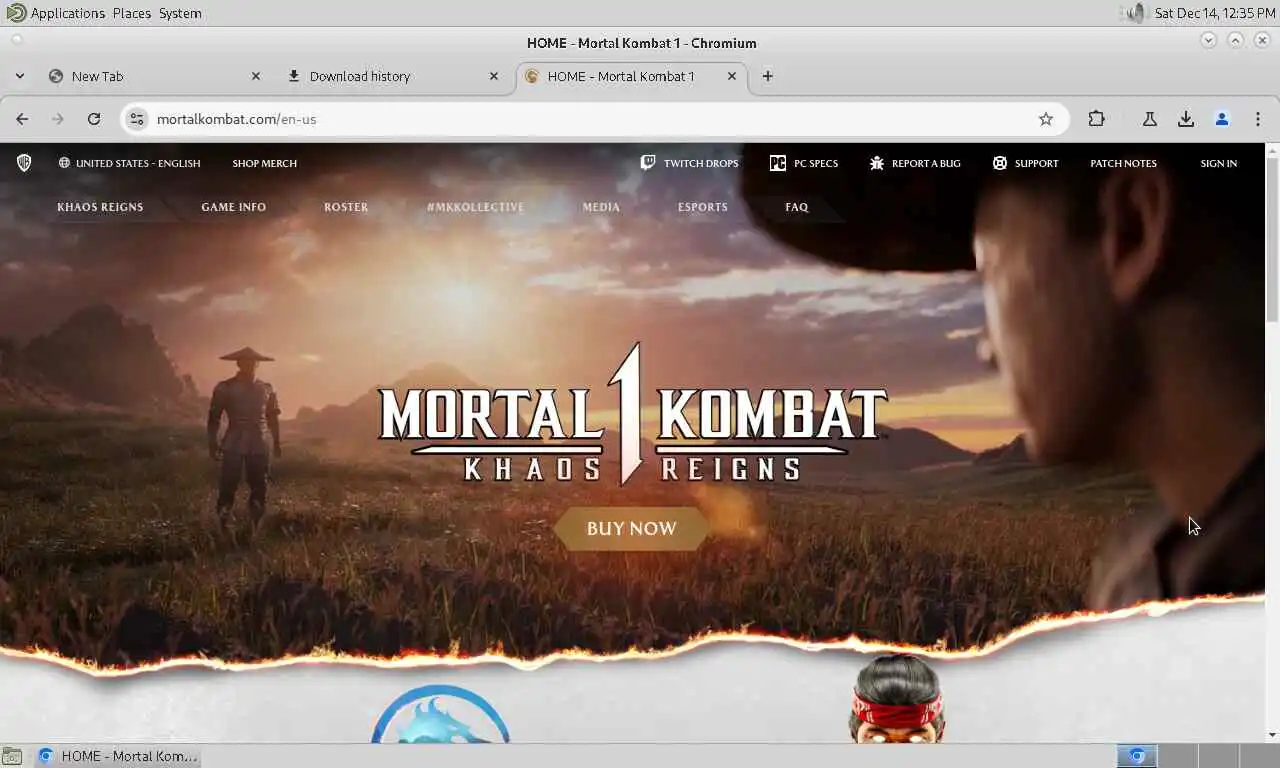Click the Mortal Kombat 1 Khaos Reigns logo
Image resolution: width=1280 pixels, height=768 pixels.
click(632, 414)
